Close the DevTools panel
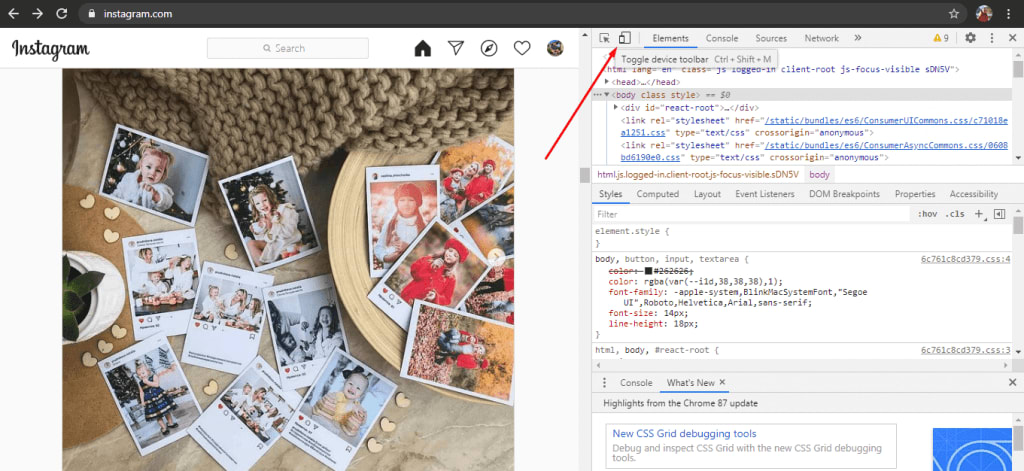Viewport: 1024px width, 471px height. point(1012,38)
